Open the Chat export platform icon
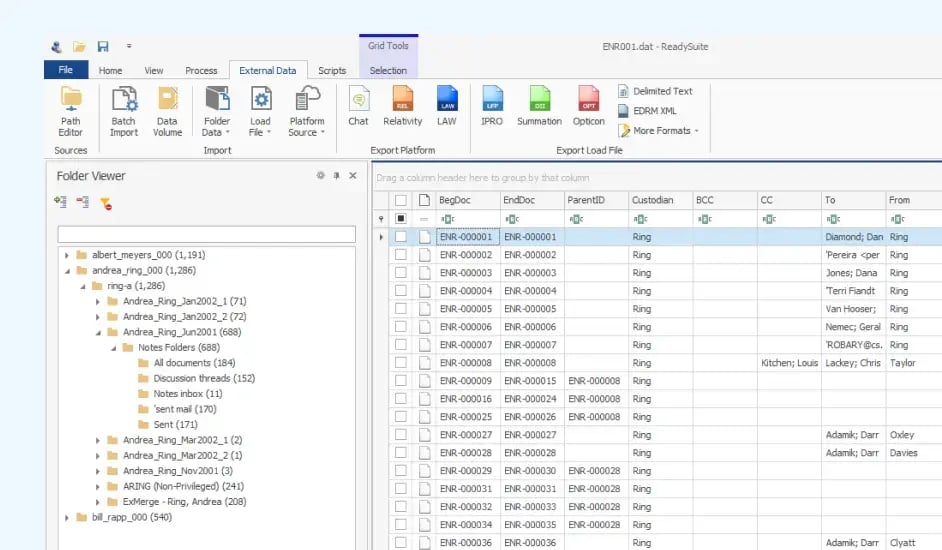The height and width of the screenshot is (550, 942). click(358, 107)
